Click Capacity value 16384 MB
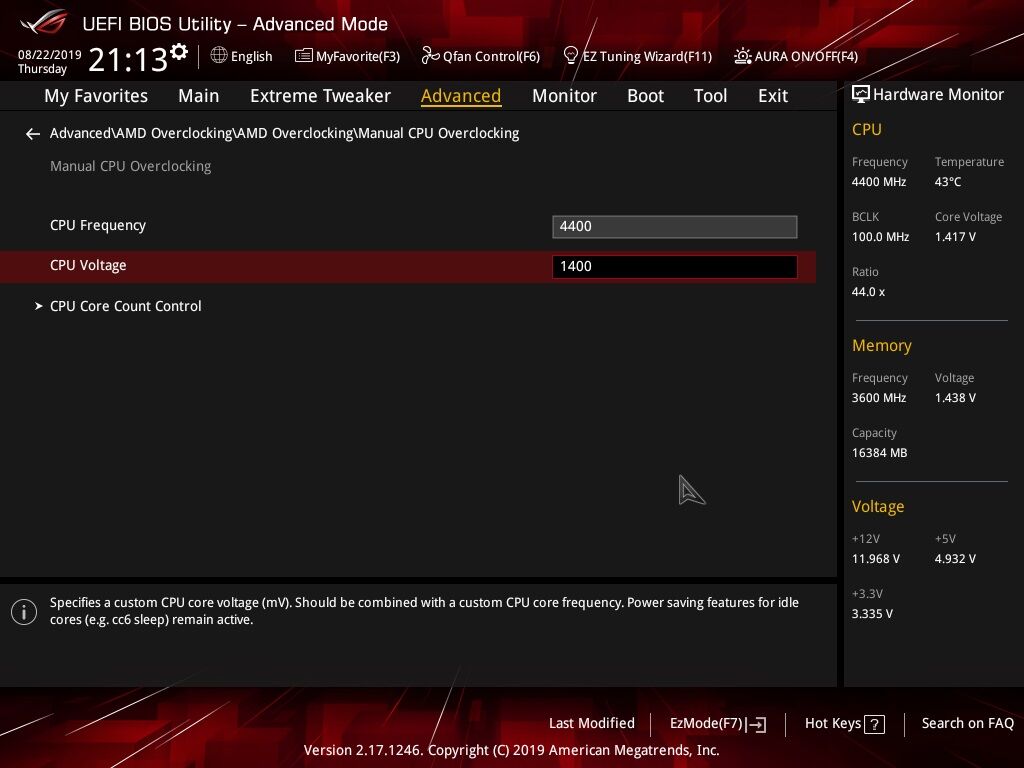This screenshot has height=768, width=1024. (880, 453)
